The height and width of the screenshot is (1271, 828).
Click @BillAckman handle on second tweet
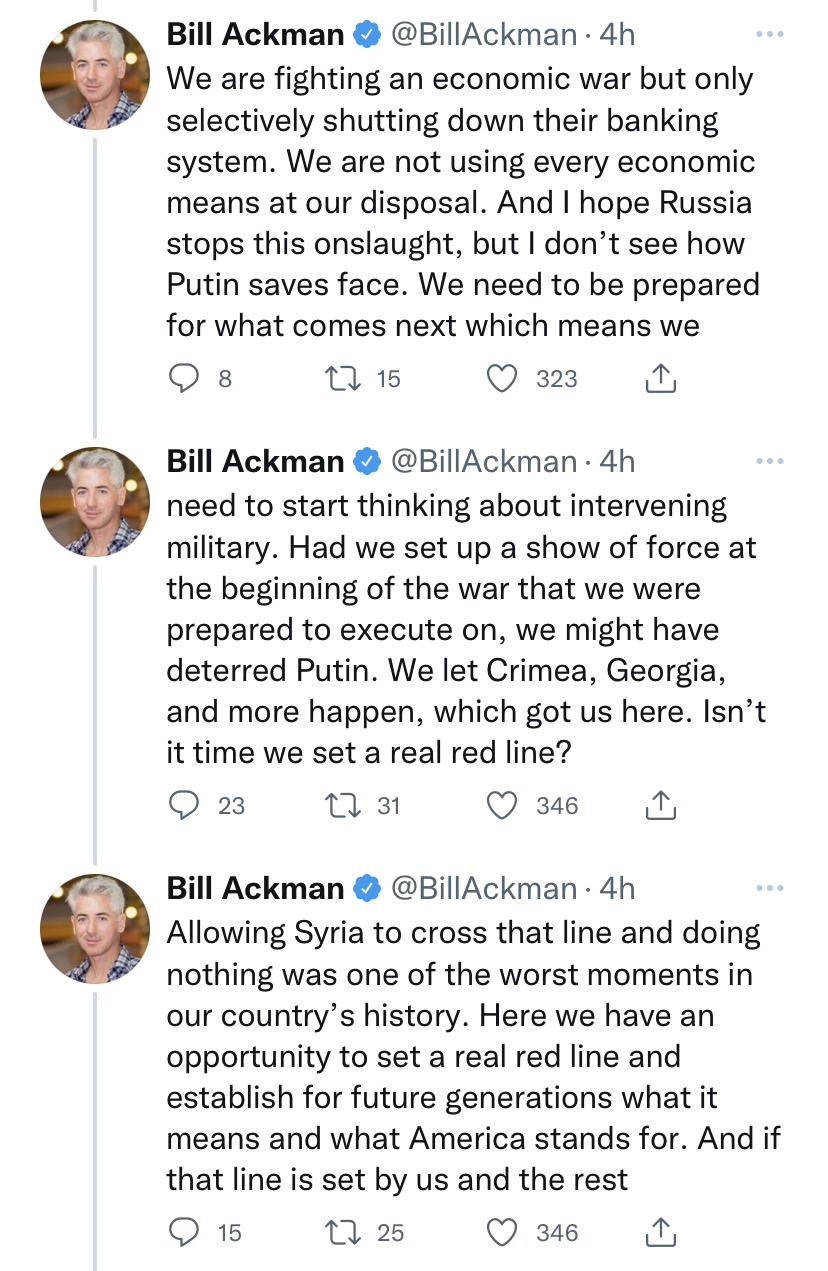(483, 461)
